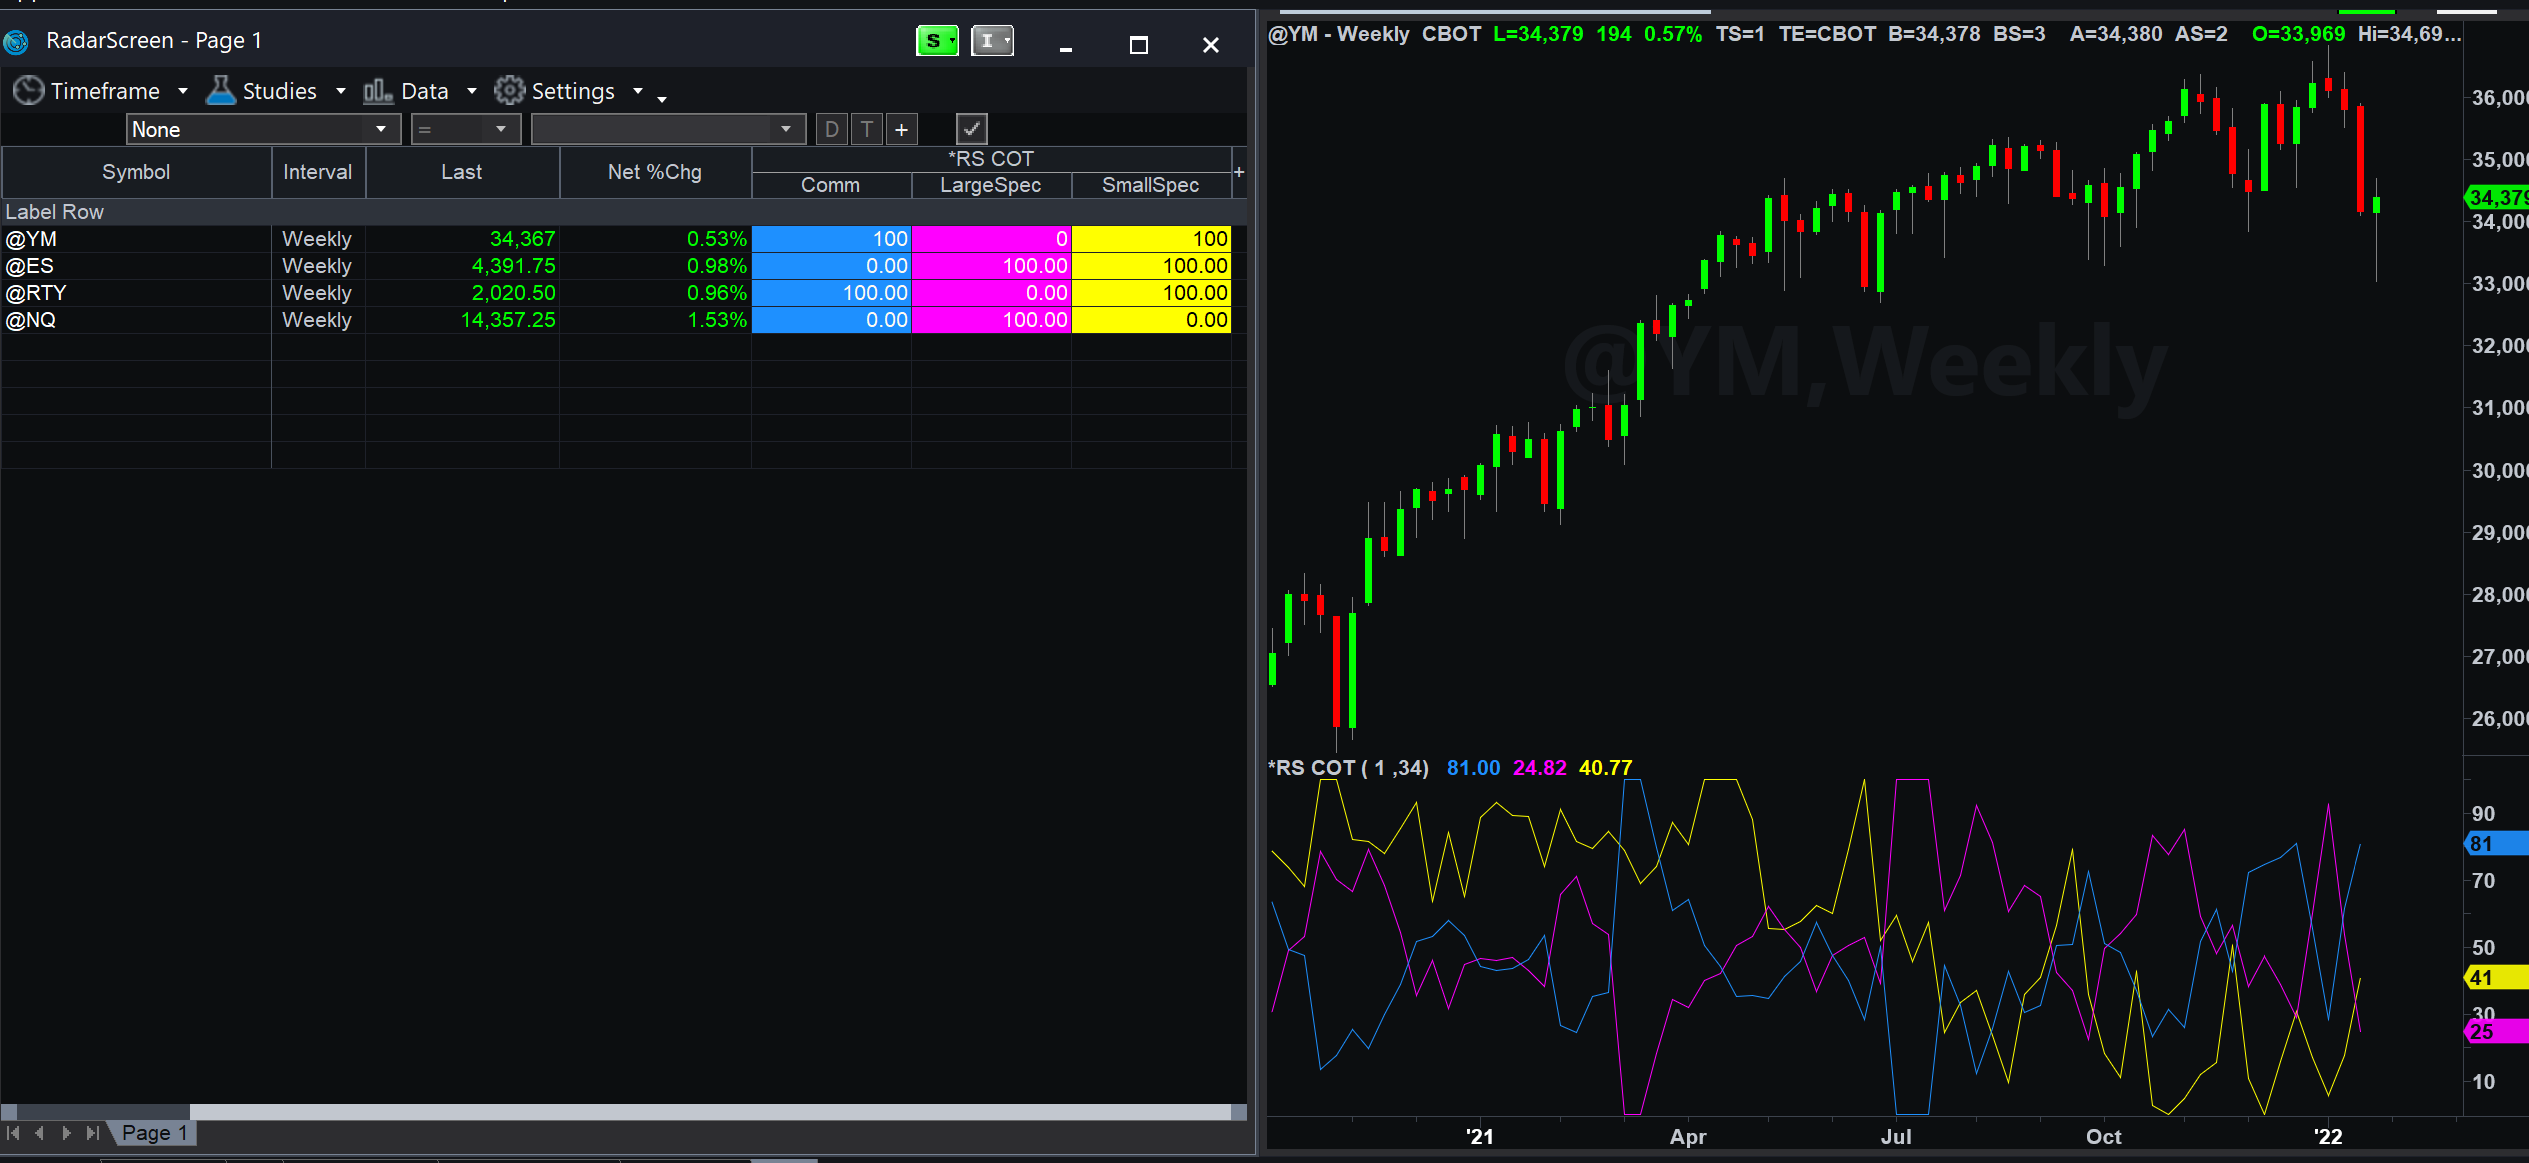Sort by the Comm column header
Screen dimensions: 2529x1163
[830, 185]
